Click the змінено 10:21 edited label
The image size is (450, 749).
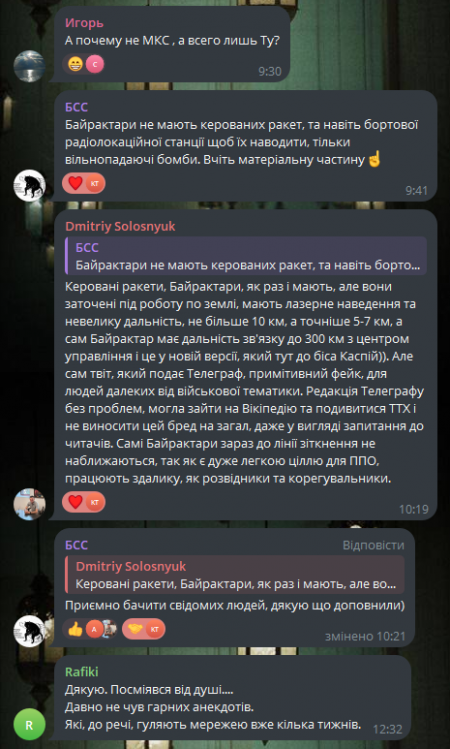coord(365,636)
